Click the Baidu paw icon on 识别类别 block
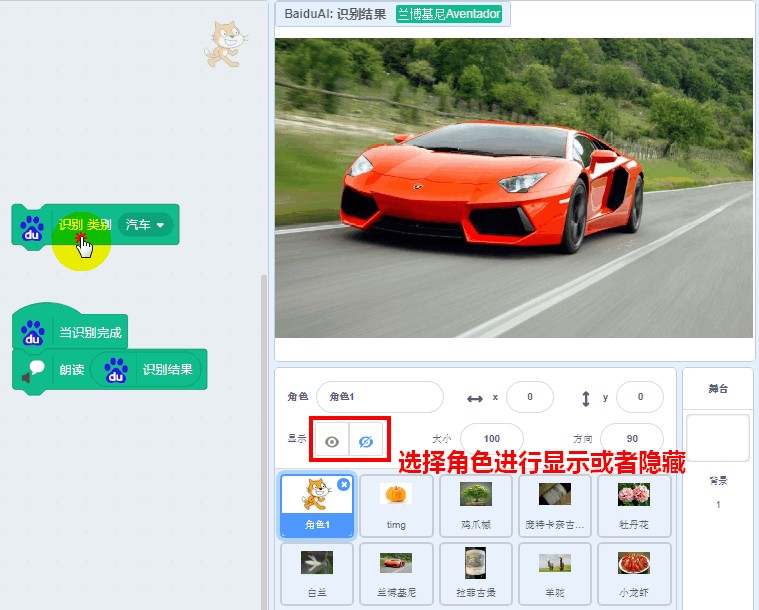Viewport: 759px width, 610px height. tap(32, 228)
